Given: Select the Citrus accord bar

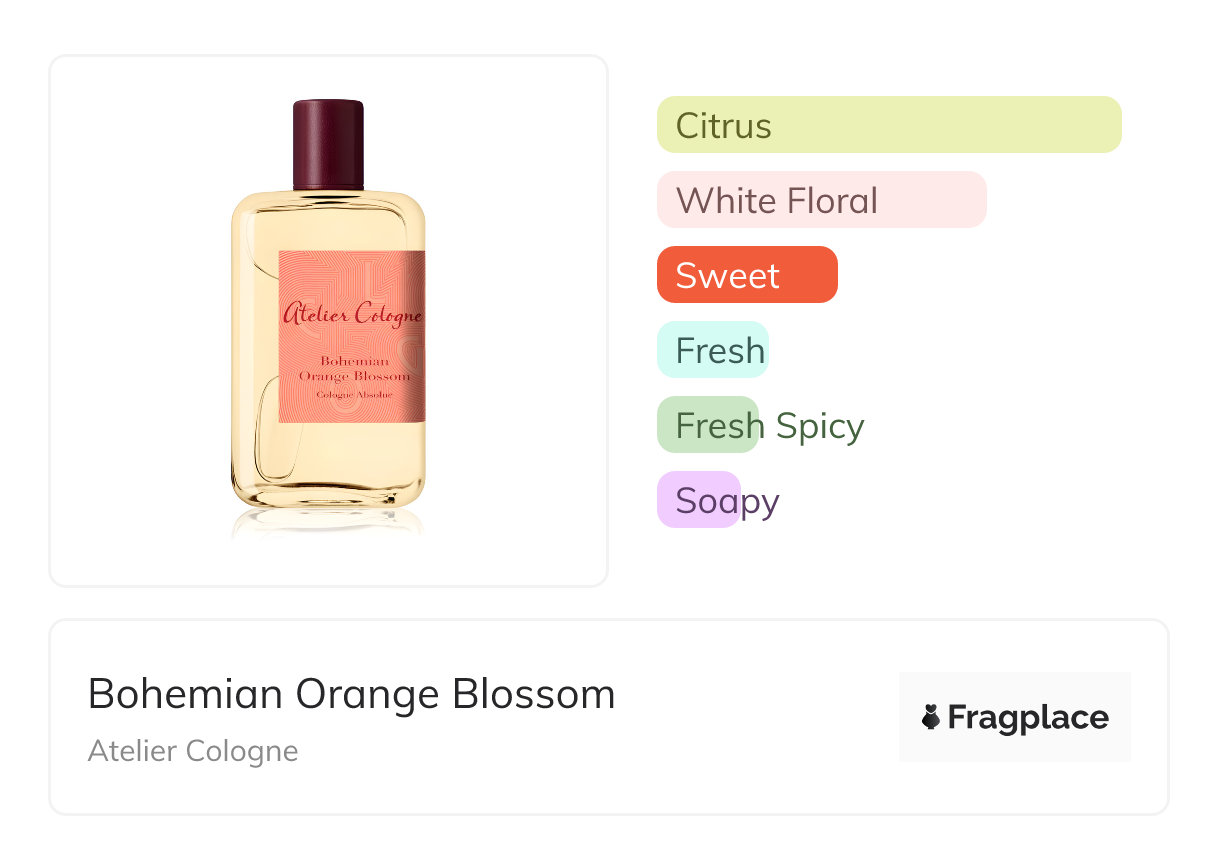Looking at the screenshot, I should click(888, 125).
